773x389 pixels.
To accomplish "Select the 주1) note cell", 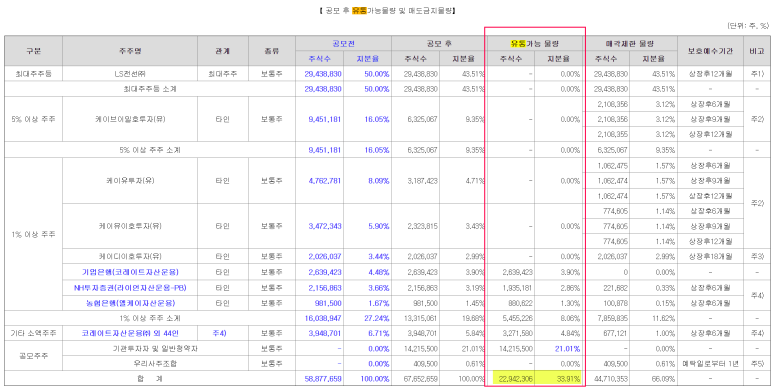I will point(756,74).
